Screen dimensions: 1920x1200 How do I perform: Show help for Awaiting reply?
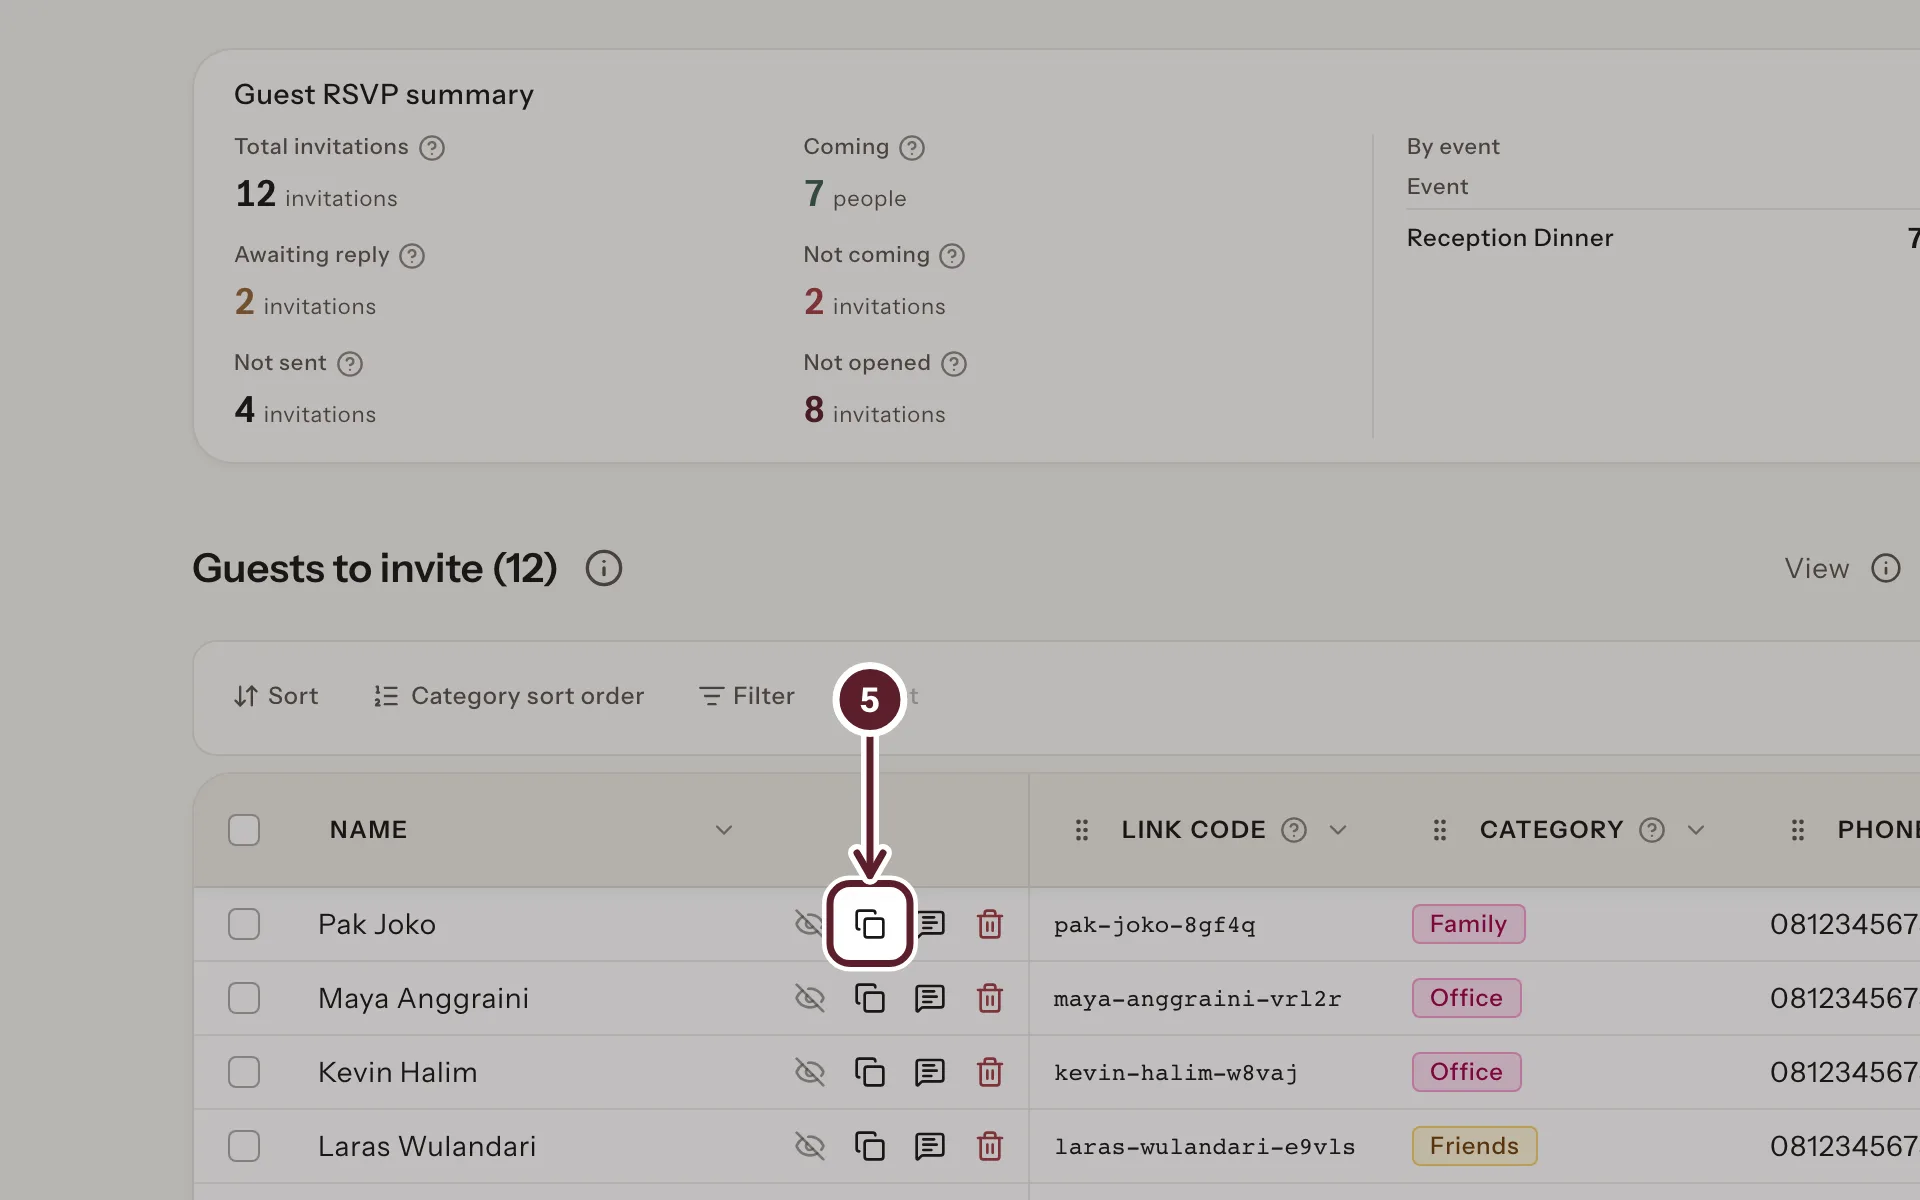[x=412, y=256]
